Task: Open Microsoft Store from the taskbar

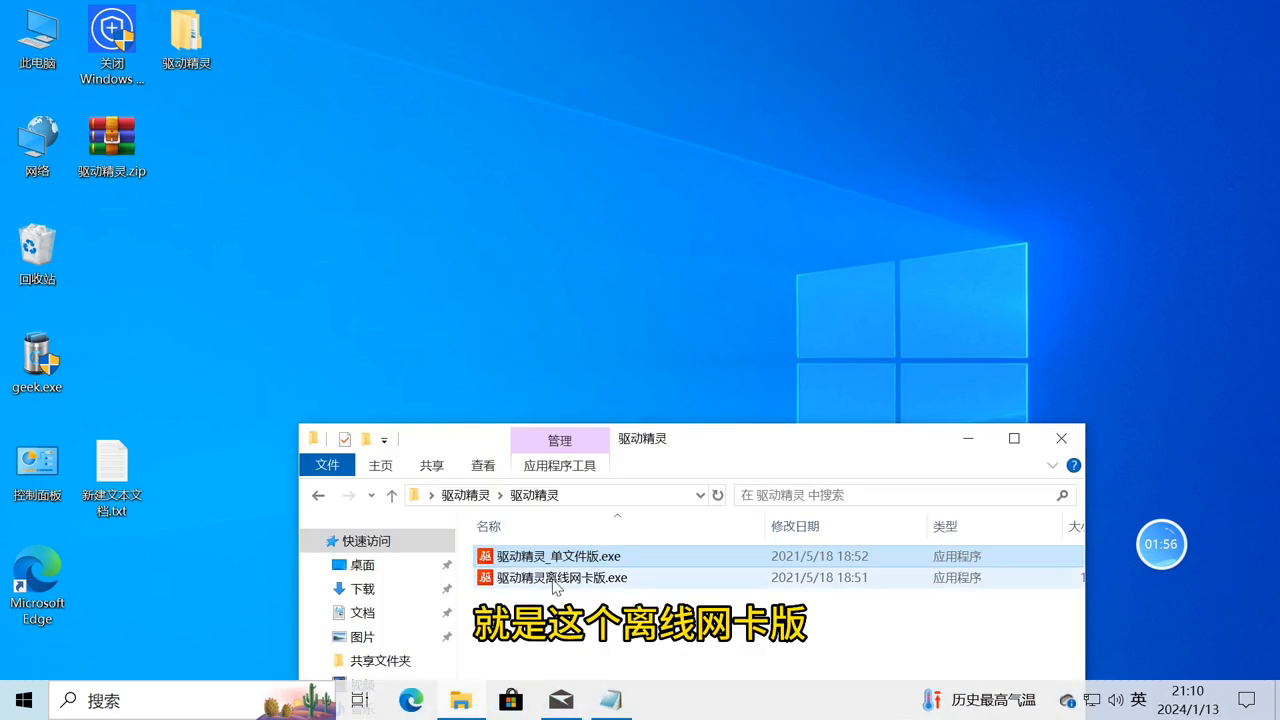Action: coord(511,700)
